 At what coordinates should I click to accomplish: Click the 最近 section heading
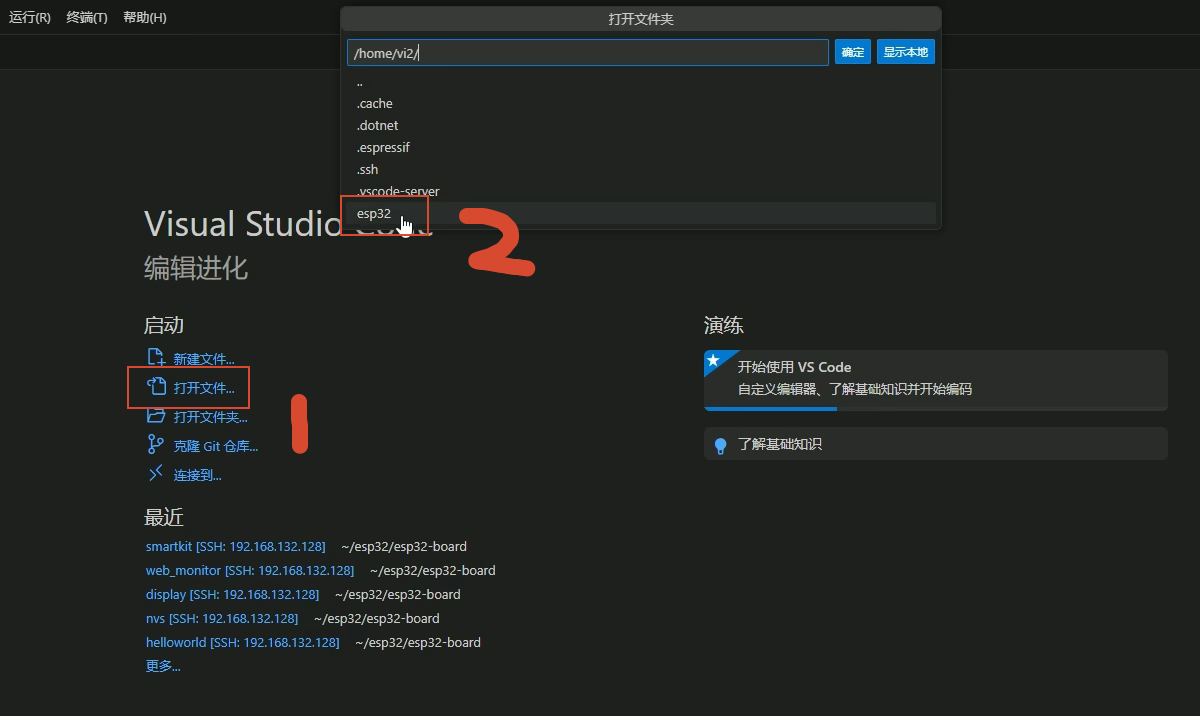point(164,517)
